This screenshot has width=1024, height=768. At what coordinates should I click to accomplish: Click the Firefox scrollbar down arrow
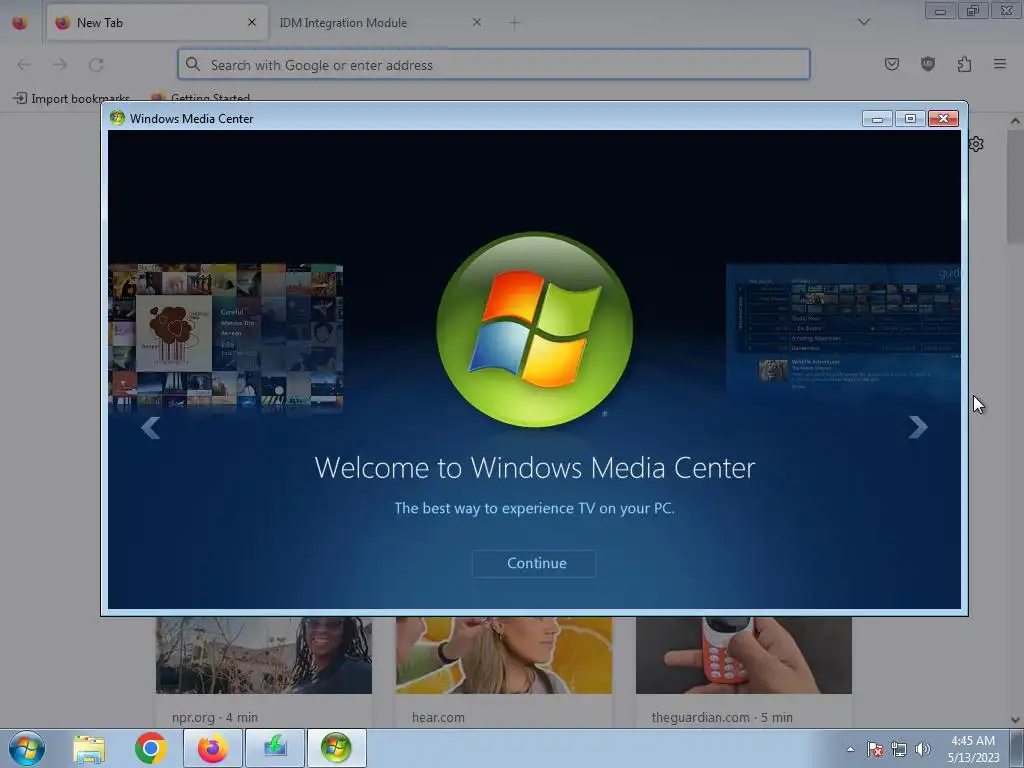point(1015,720)
